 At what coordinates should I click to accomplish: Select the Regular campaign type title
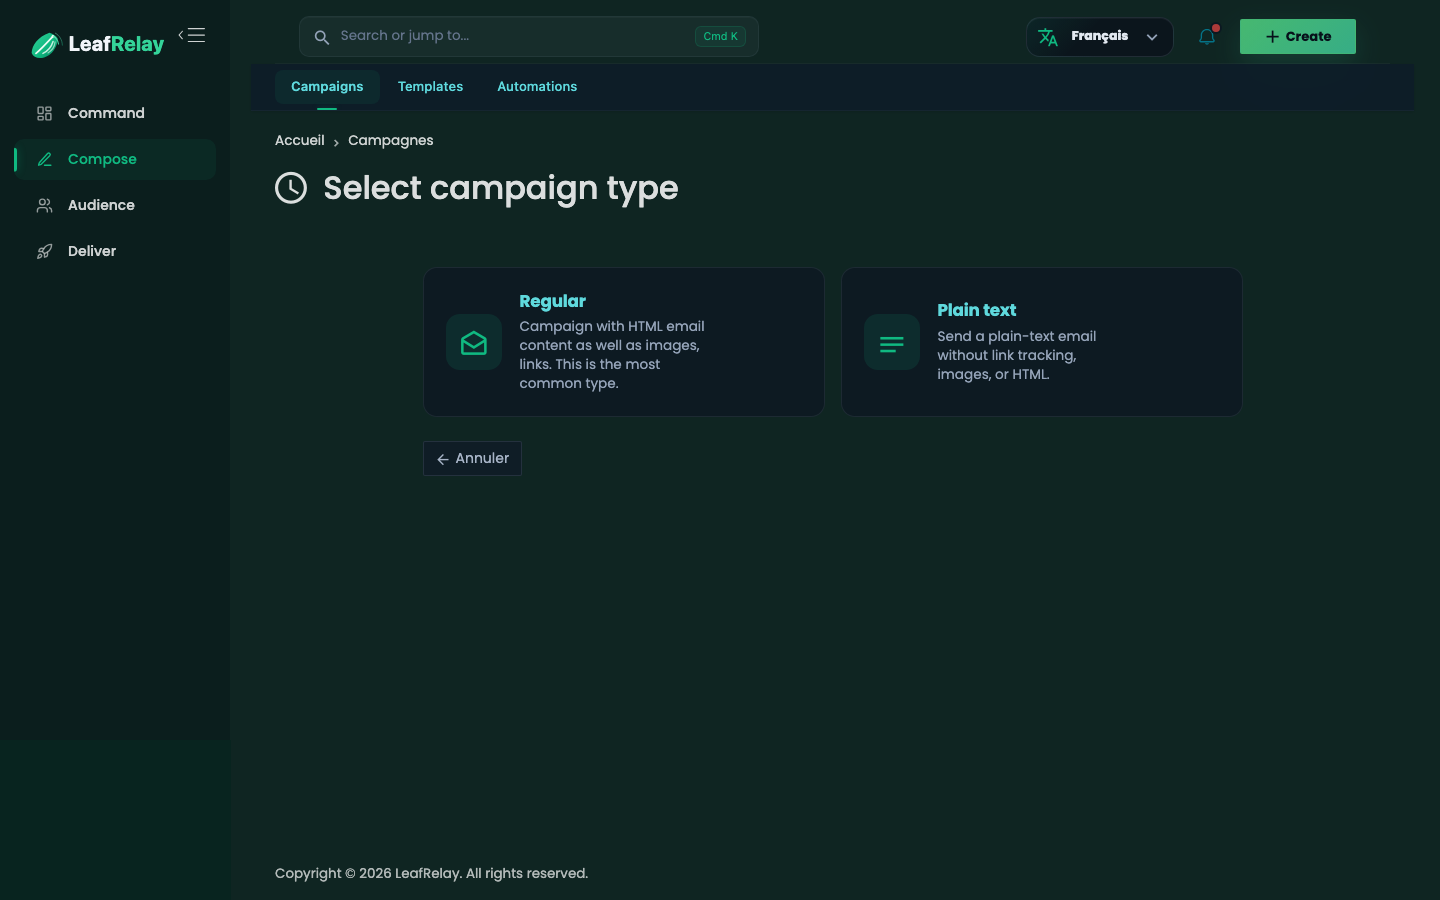click(552, 301)
